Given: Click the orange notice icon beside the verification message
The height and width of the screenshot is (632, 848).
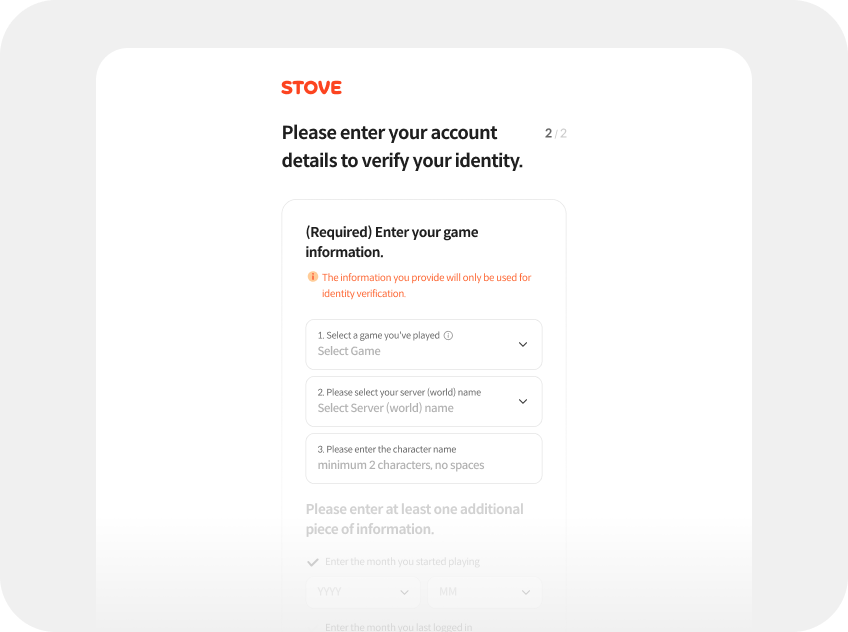Looking at the screenshot, I should coord(312,277).
